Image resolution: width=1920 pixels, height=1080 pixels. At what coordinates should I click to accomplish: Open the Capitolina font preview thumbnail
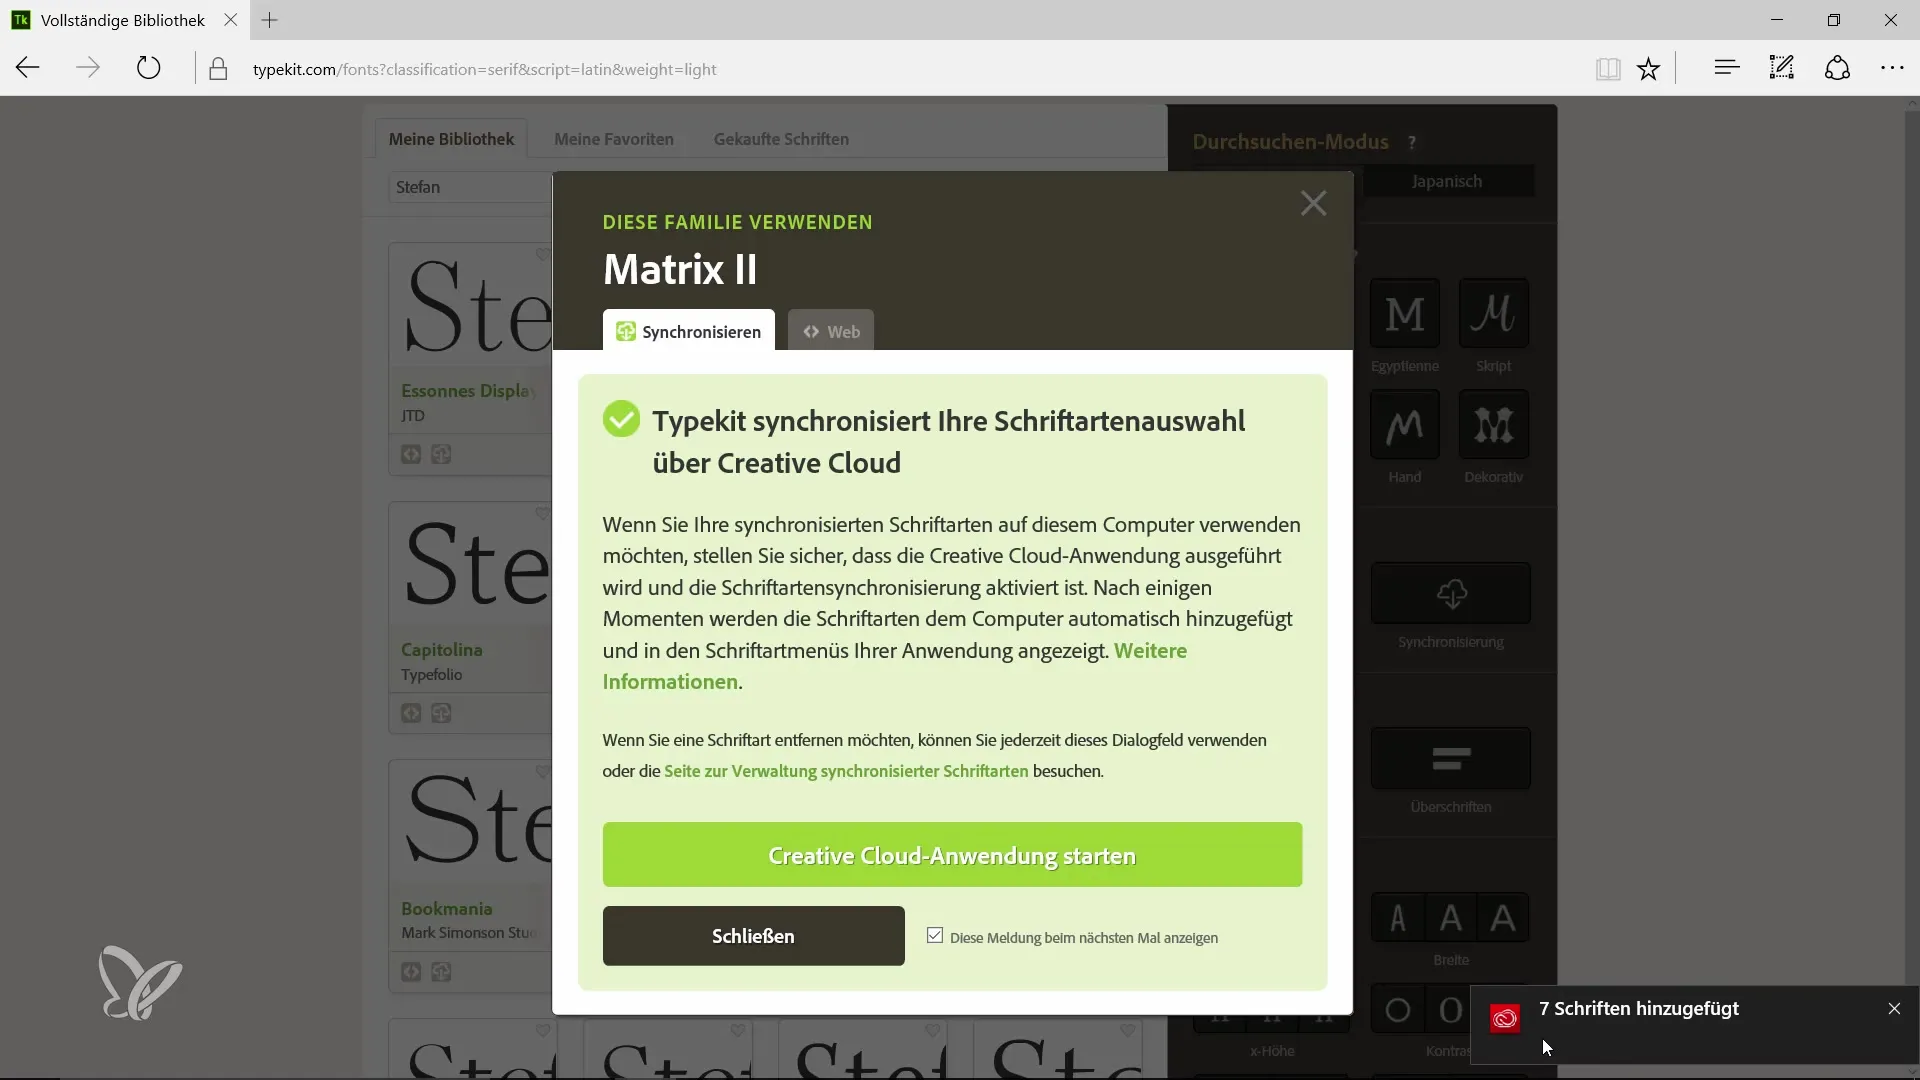471,564
